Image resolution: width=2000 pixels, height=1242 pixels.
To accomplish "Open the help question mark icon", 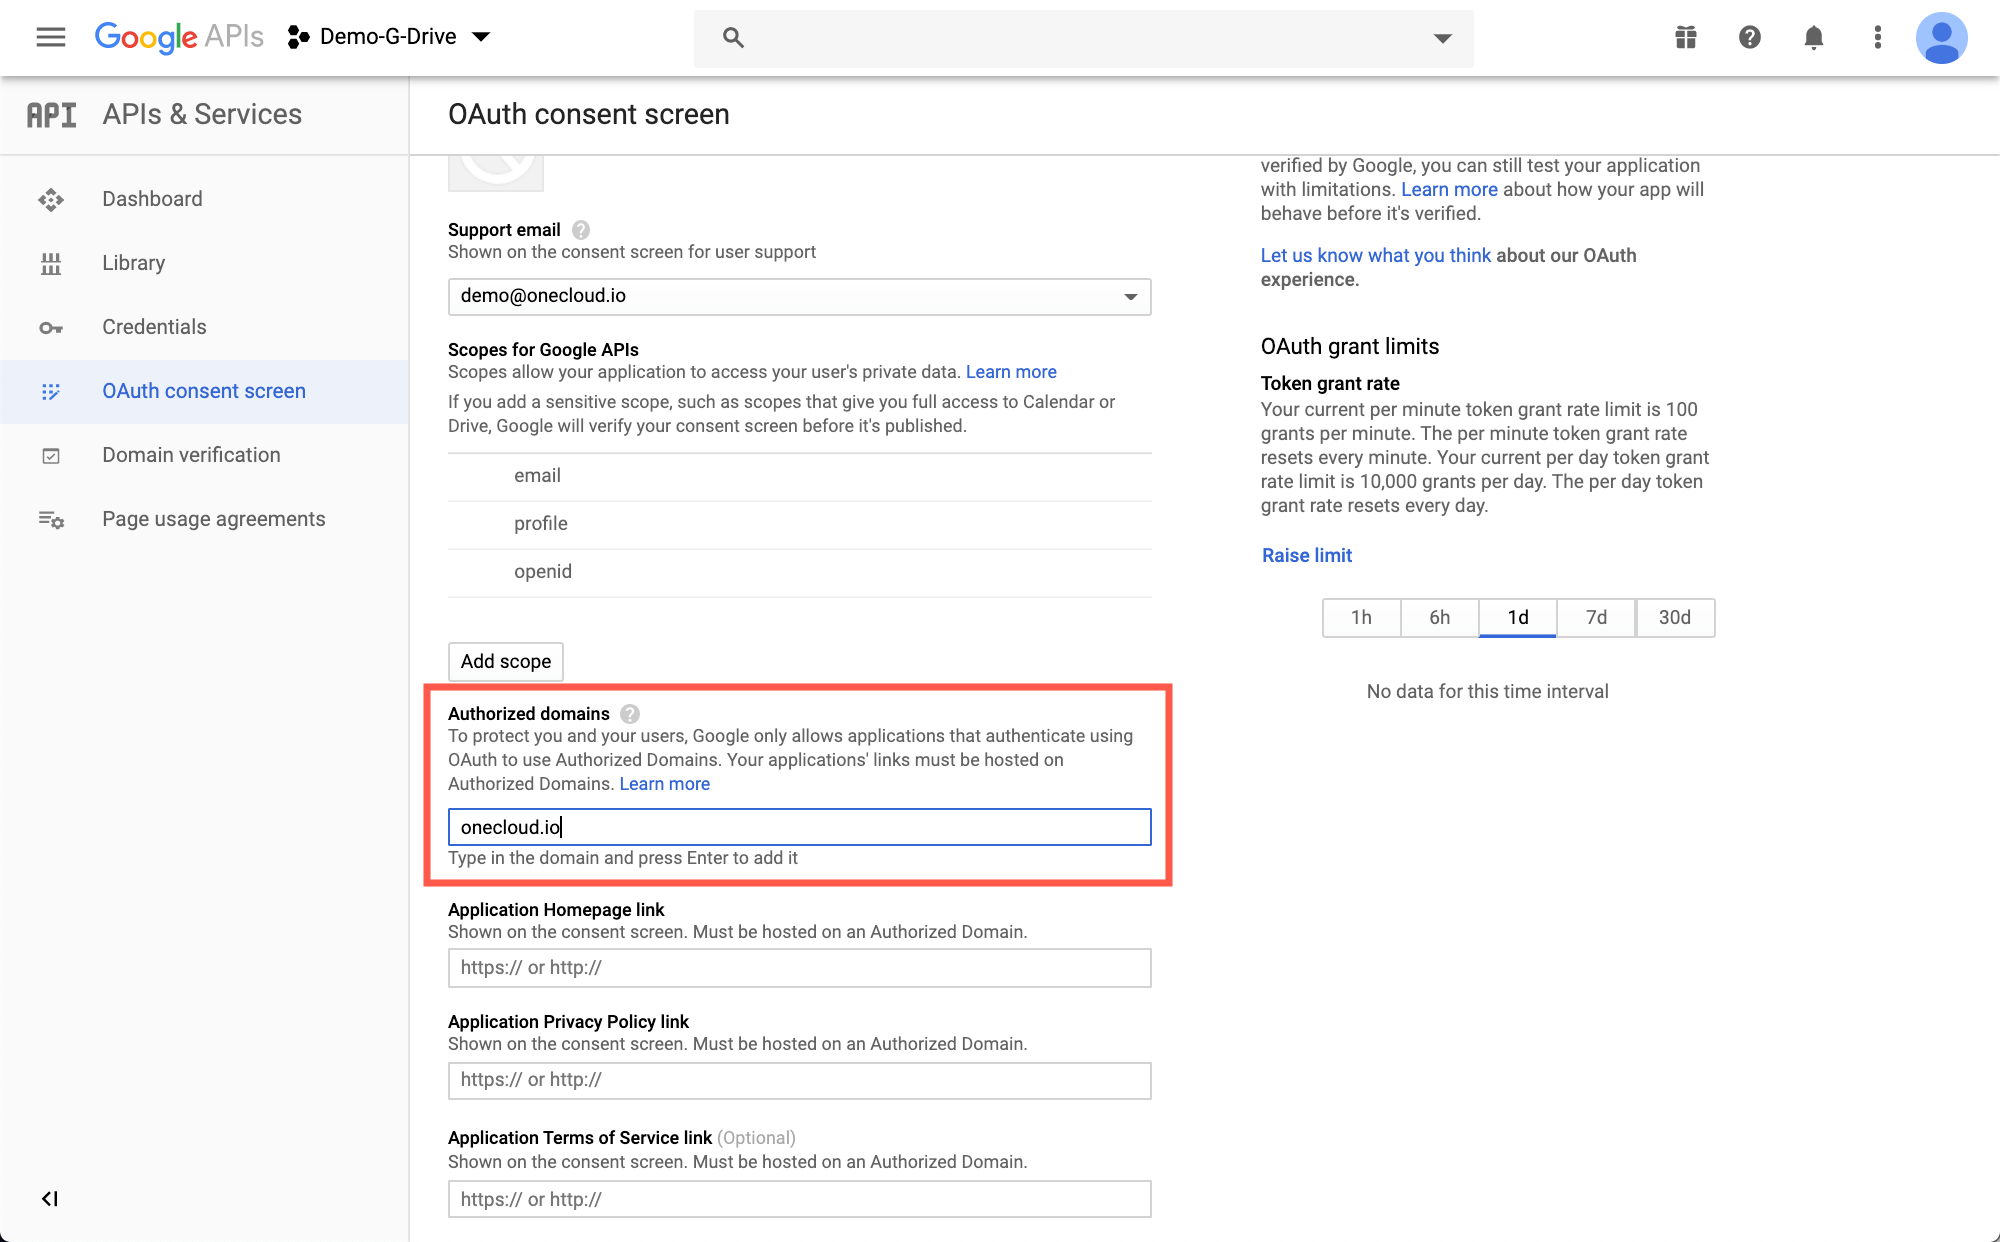I will [1749, 37].
